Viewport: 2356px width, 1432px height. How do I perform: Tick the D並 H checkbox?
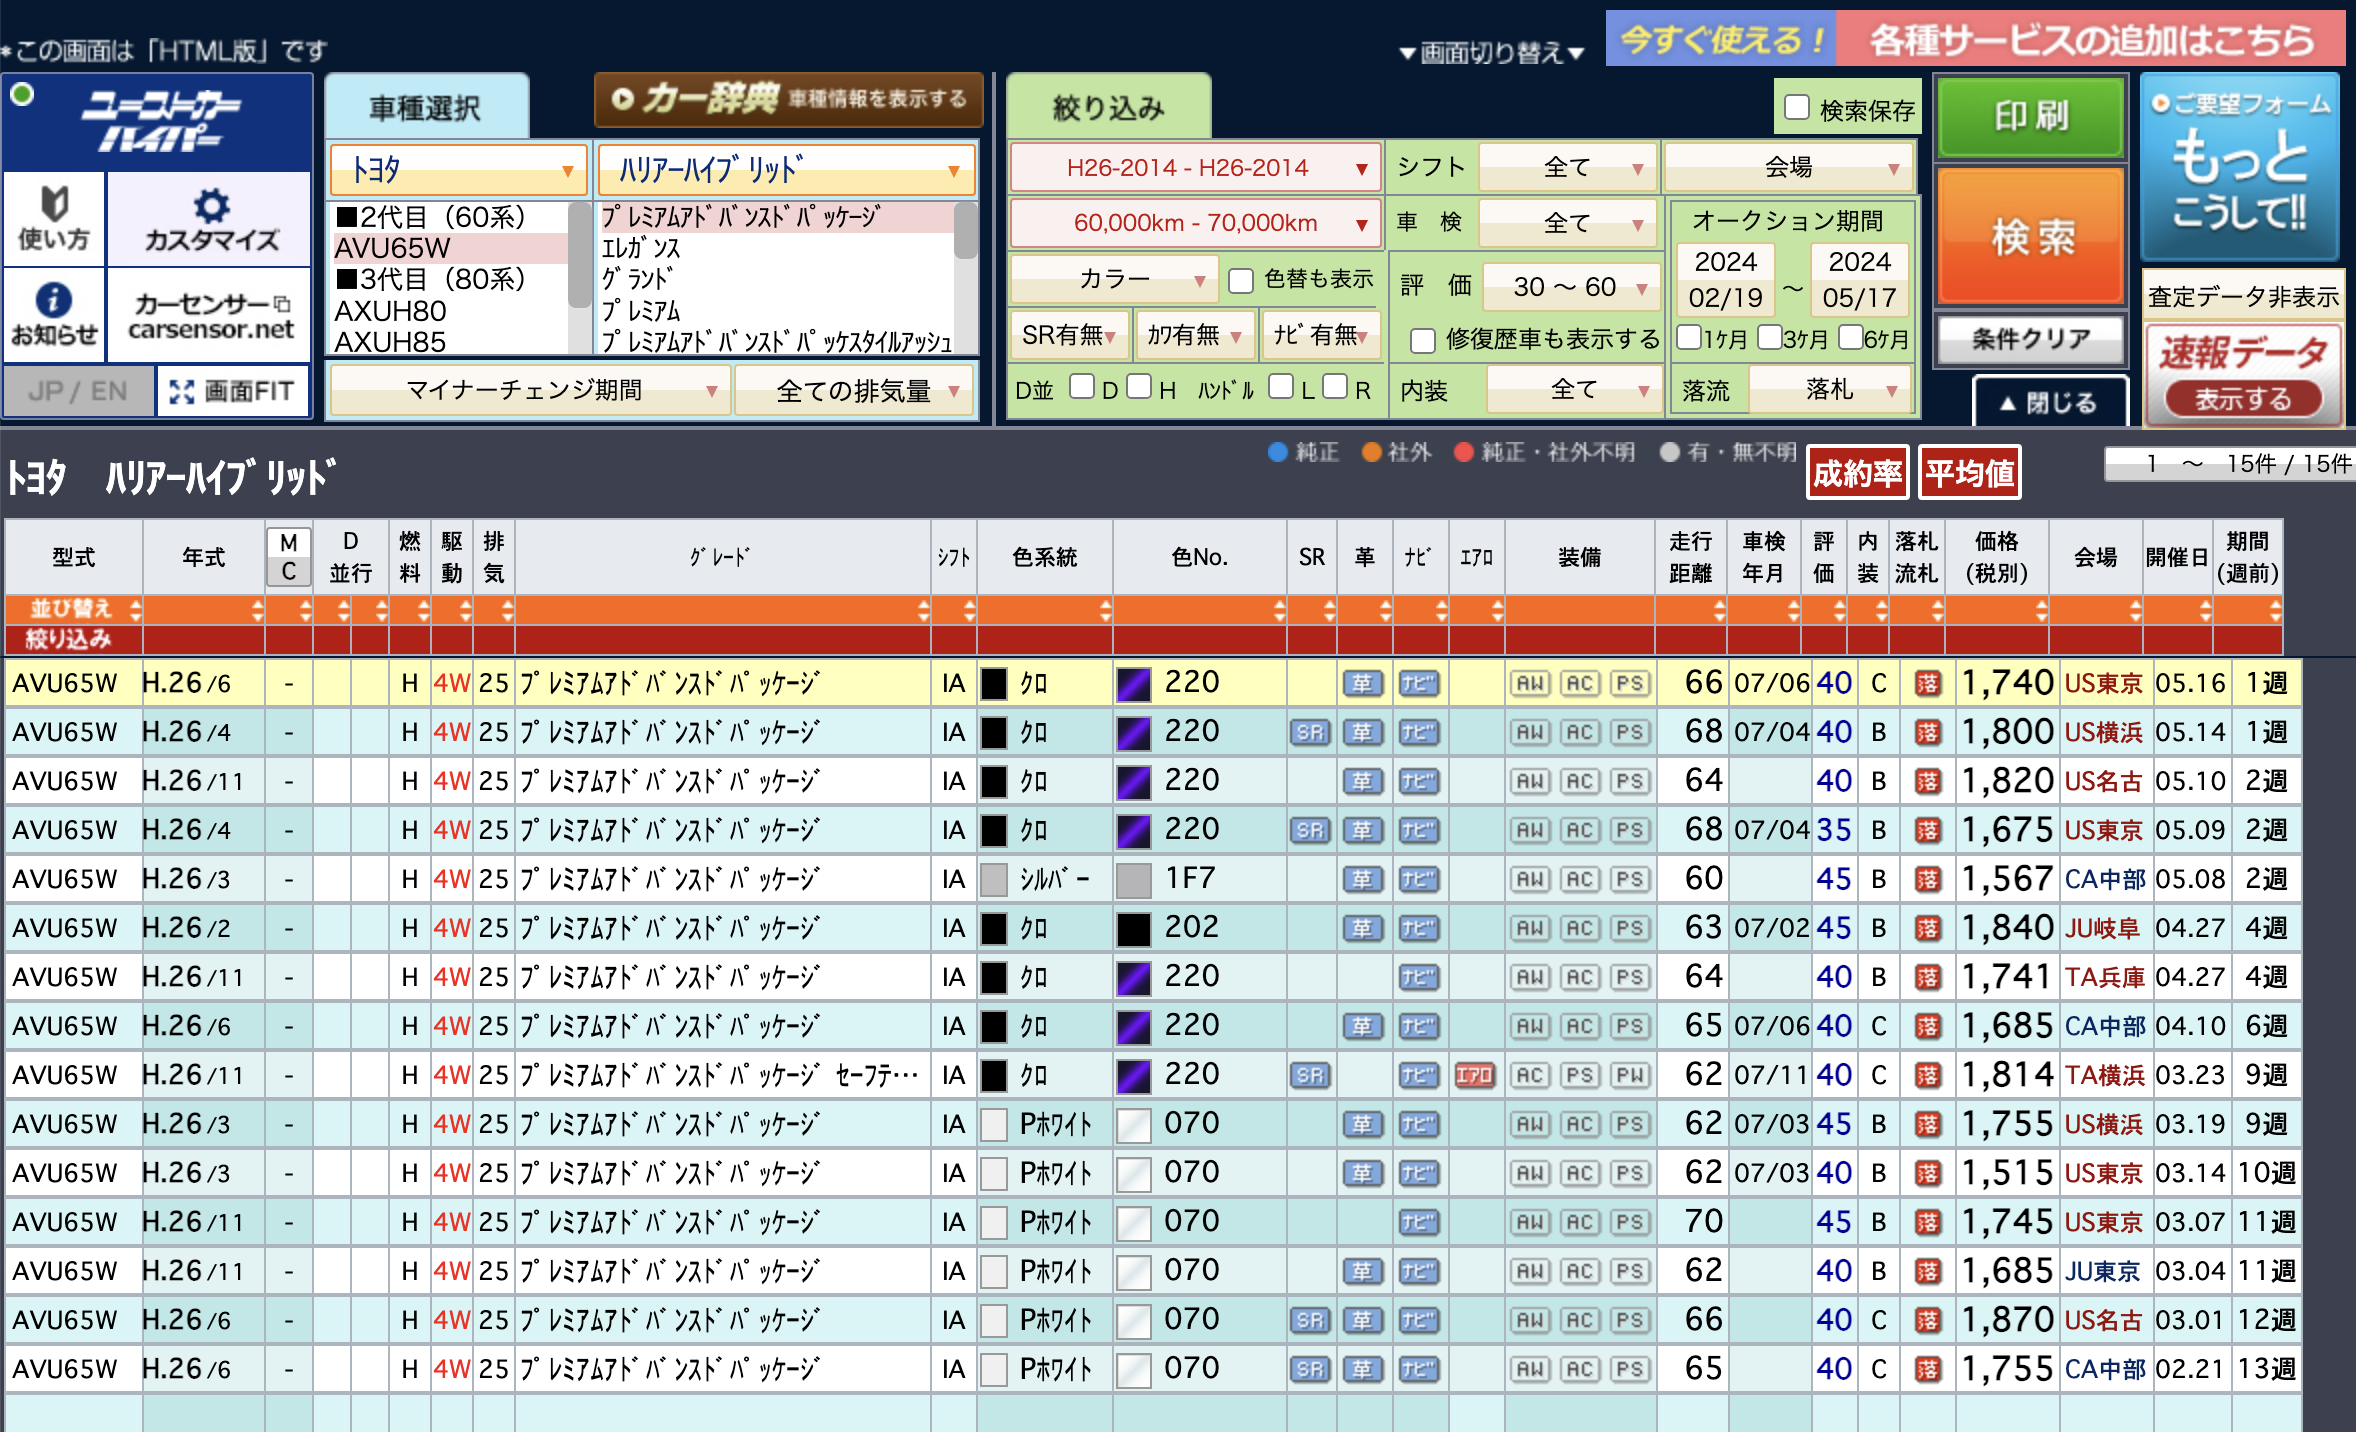(1138, 387)
